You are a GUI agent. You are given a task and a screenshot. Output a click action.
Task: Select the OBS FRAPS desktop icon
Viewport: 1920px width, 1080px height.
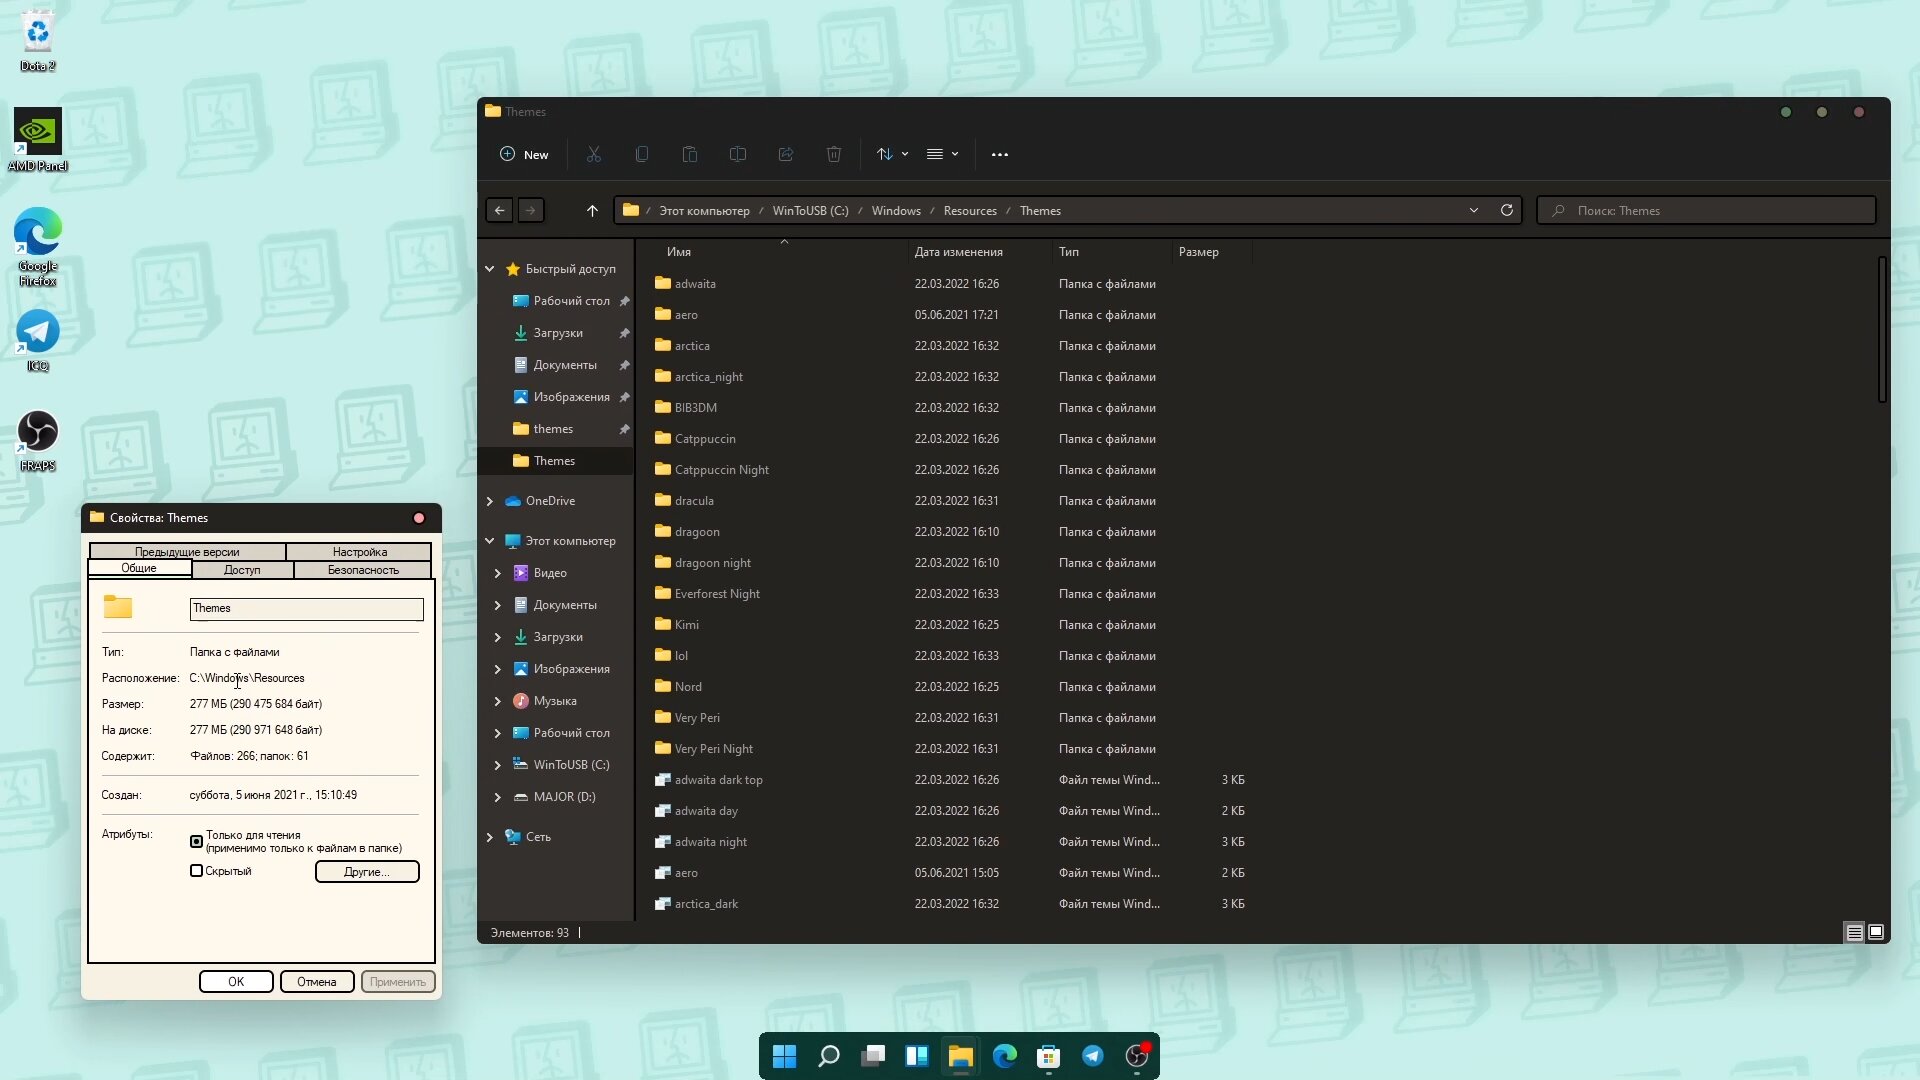(38, 441)
